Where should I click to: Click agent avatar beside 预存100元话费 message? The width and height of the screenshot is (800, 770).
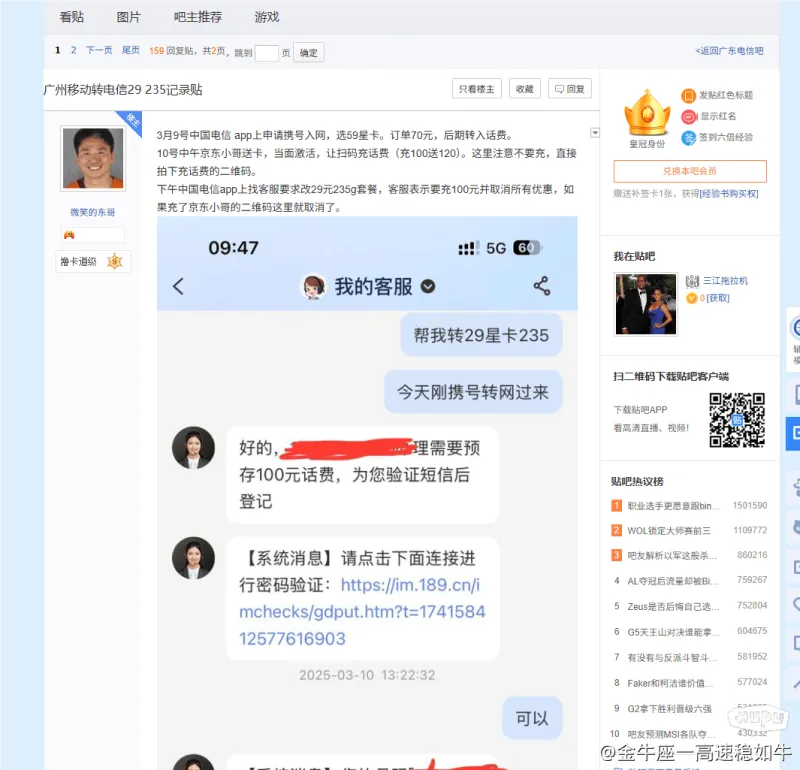(193, 448)
